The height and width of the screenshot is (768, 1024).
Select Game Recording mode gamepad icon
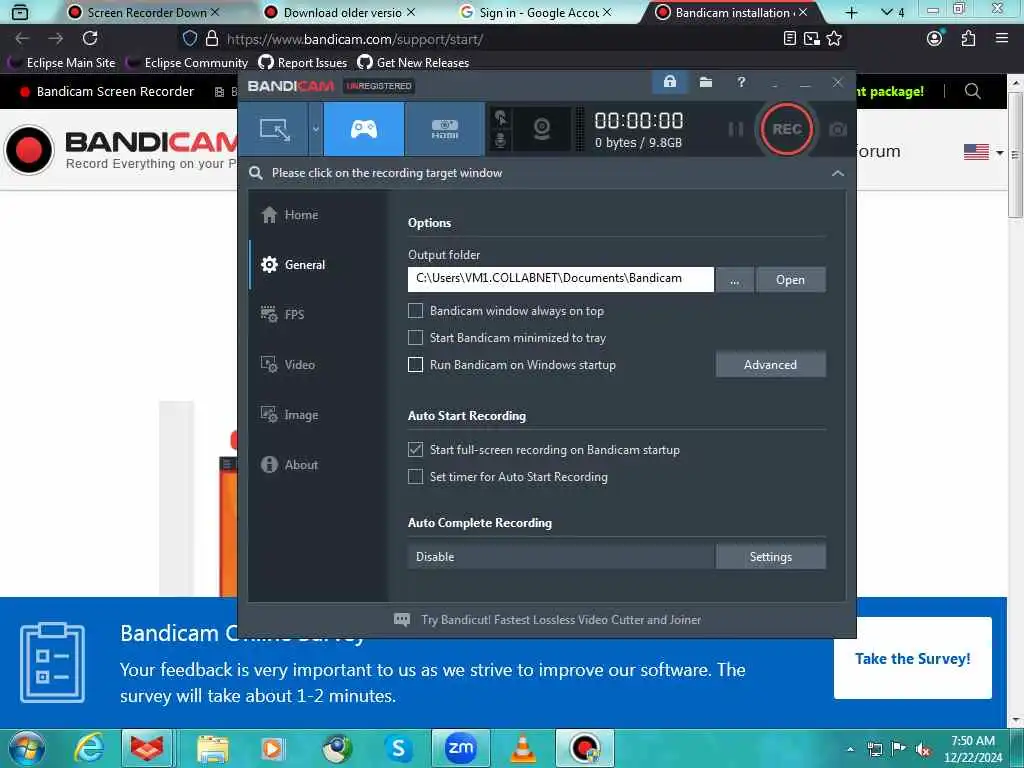(x=364, y=129)
